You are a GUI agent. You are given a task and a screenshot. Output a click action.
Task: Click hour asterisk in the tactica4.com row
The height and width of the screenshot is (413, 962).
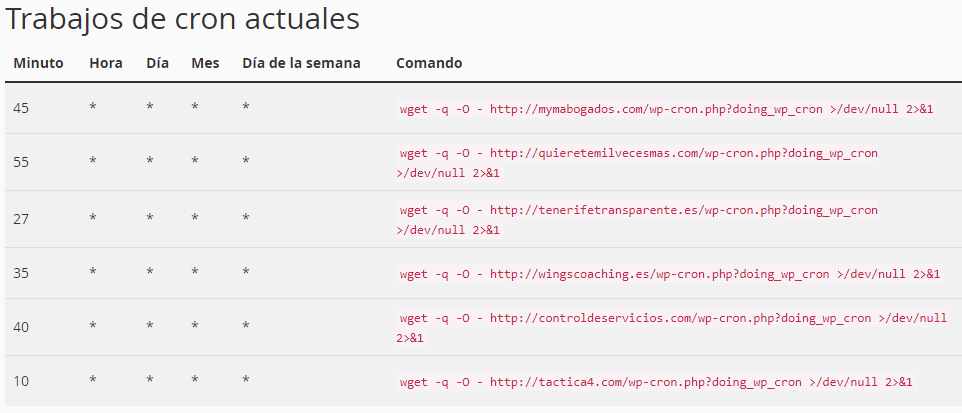click(x=93, y=380)
